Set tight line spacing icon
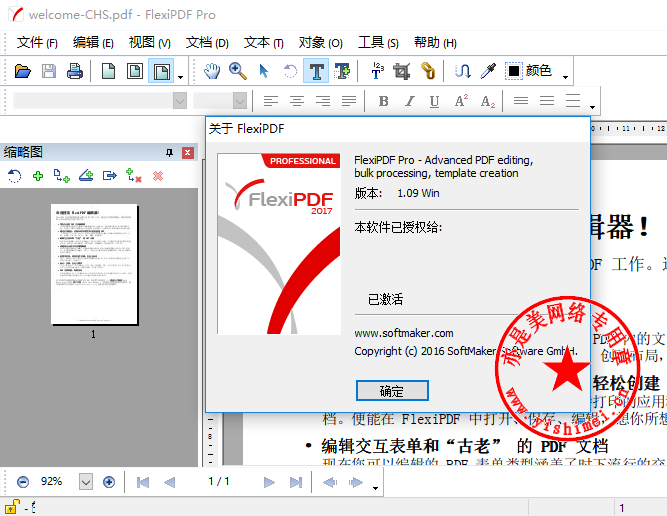Image resolution: width=667 pixels, height=516 pixels. pos(521,101)
